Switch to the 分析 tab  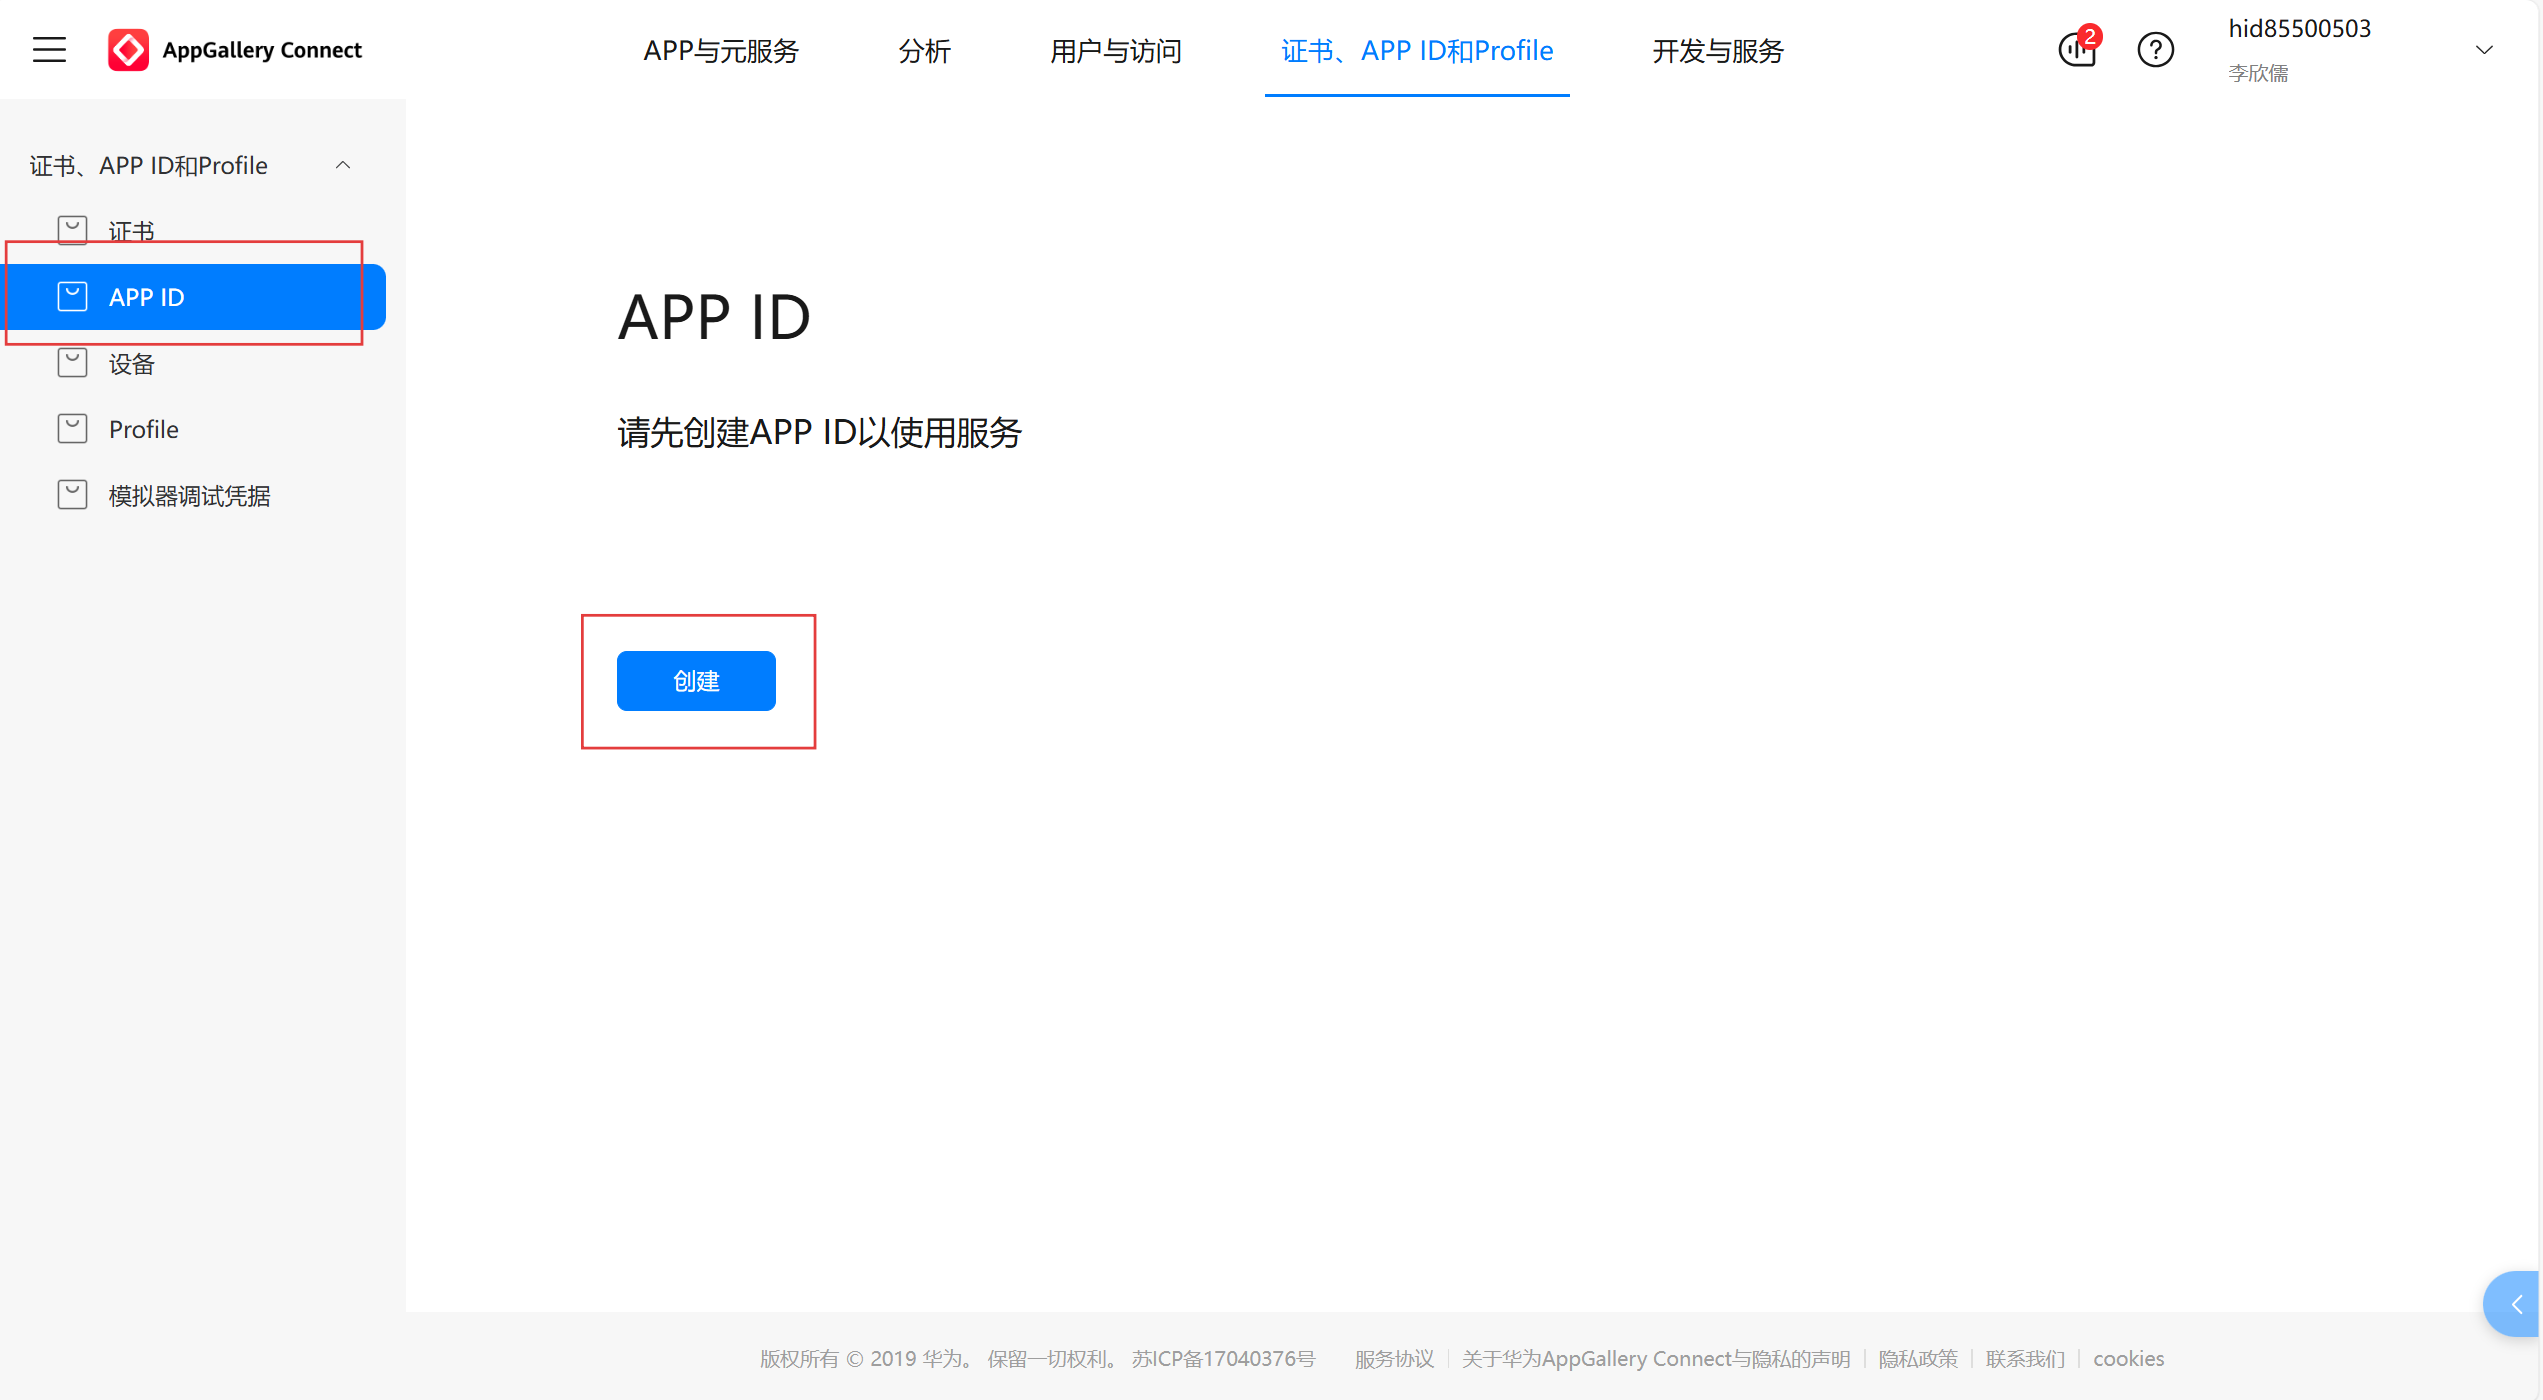924,51
